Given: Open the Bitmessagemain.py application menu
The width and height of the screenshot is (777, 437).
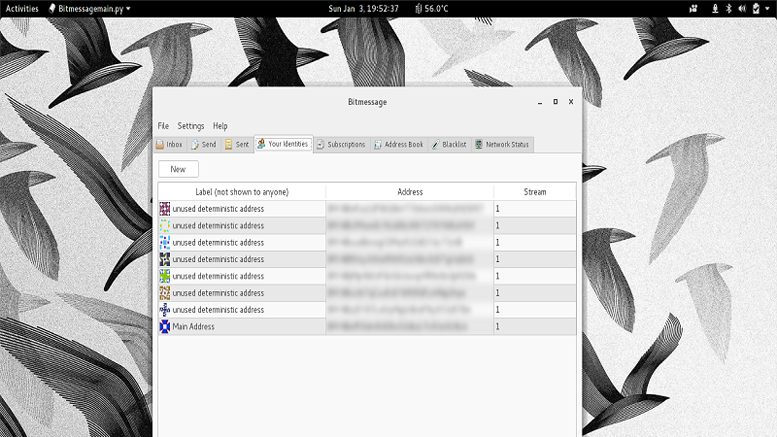Looking at the screenshot, I should tap(90, 8).
